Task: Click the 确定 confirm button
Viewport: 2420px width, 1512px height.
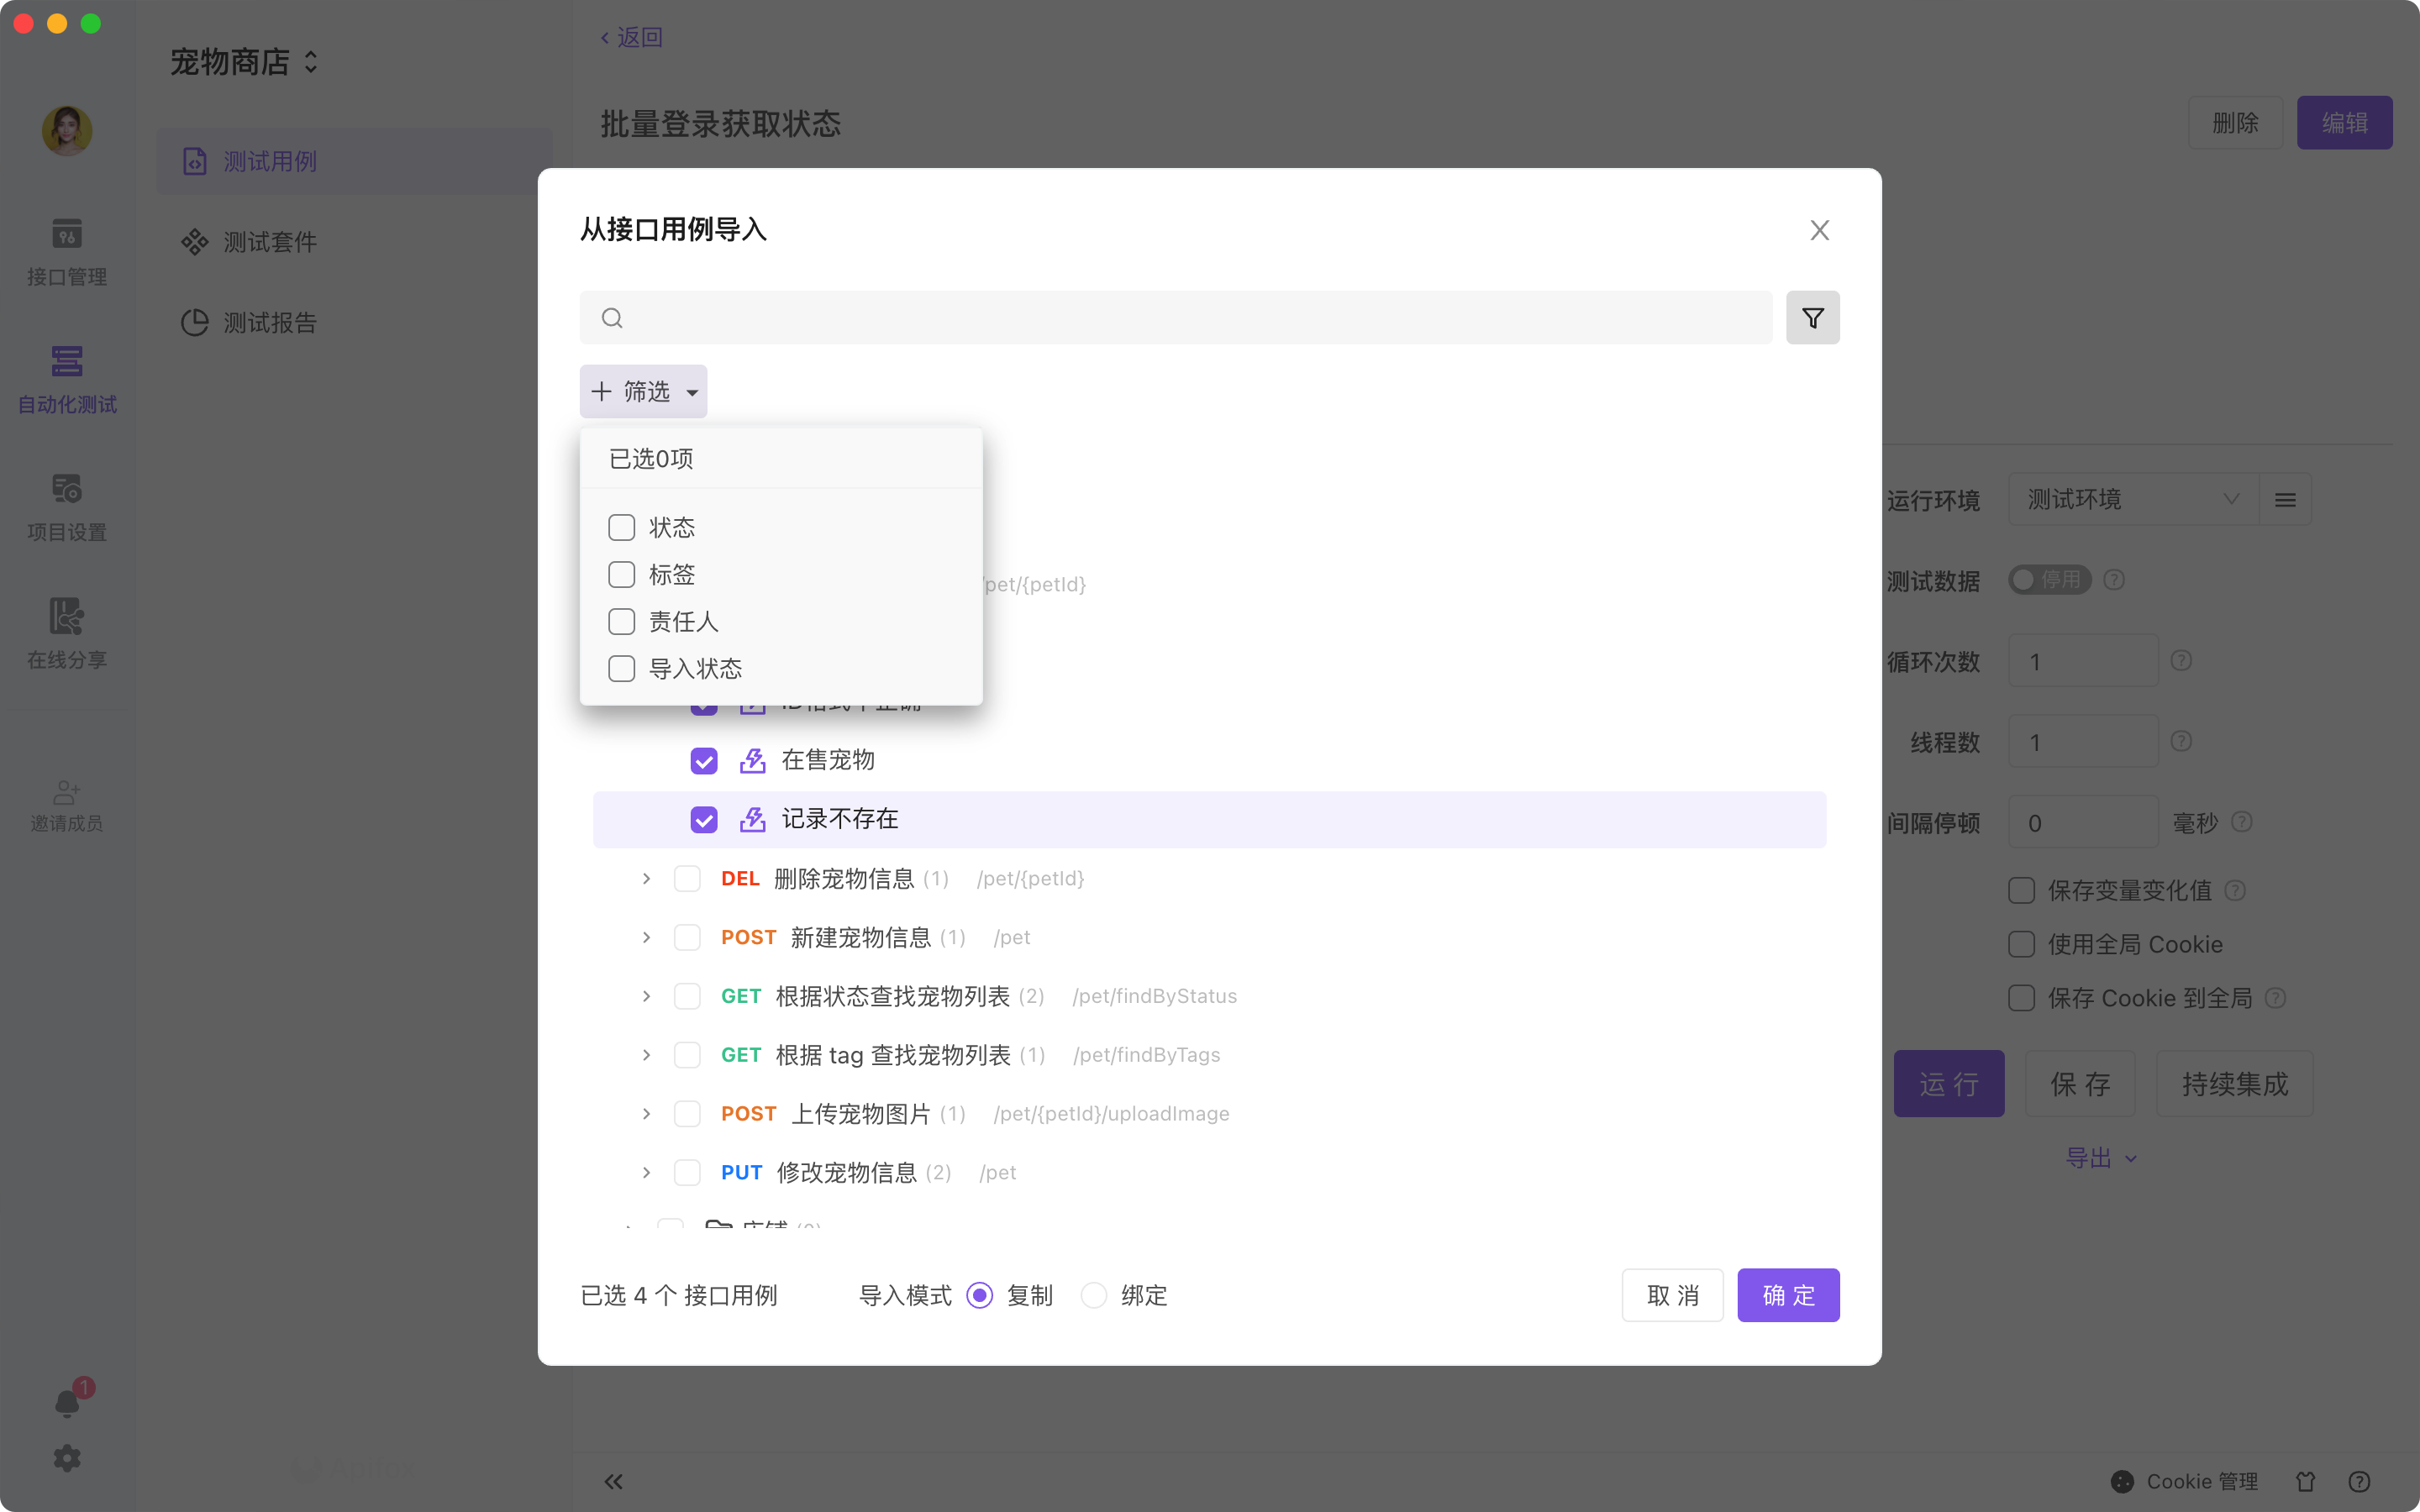Action: [x=1787, y=1295]
